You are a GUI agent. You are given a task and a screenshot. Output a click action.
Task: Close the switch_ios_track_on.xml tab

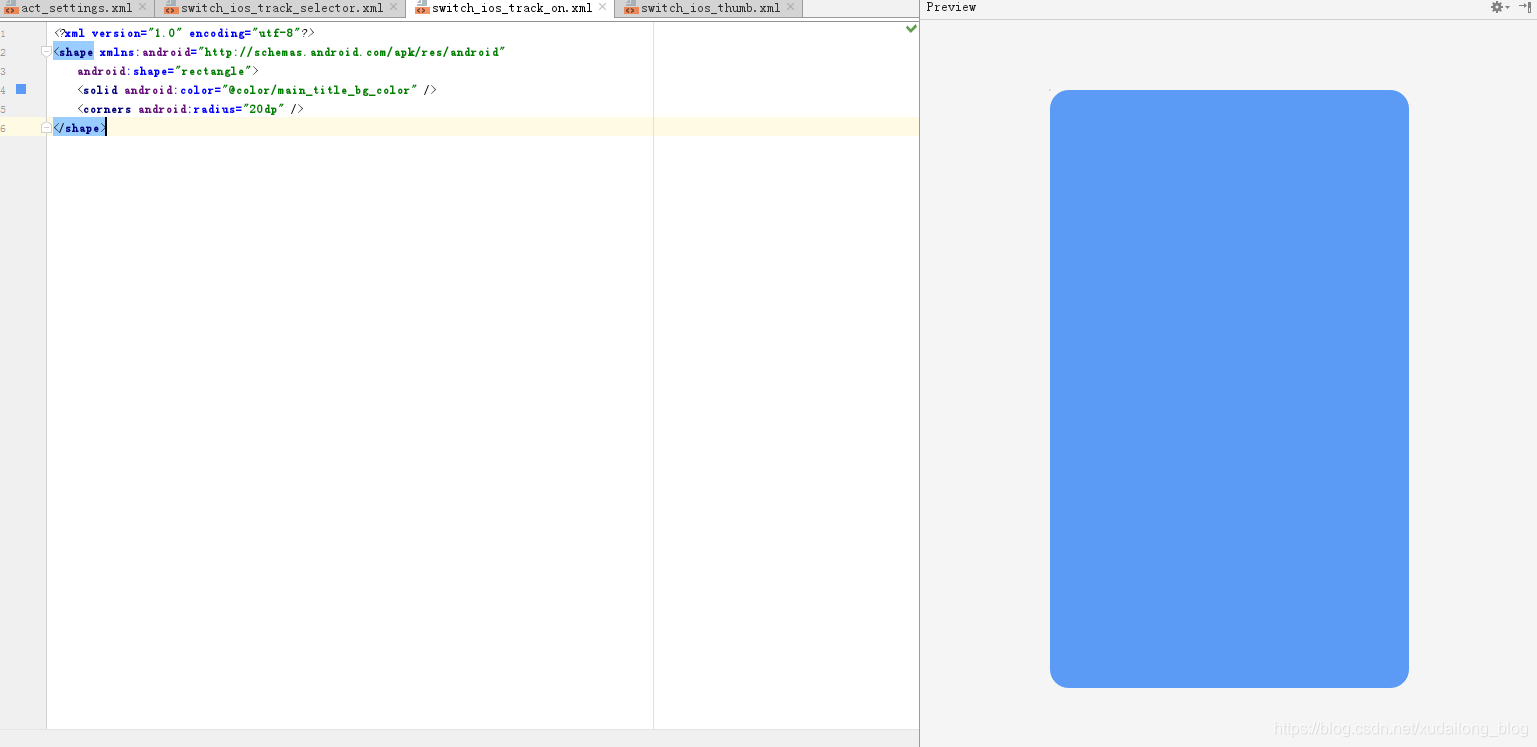pos(602,7)
